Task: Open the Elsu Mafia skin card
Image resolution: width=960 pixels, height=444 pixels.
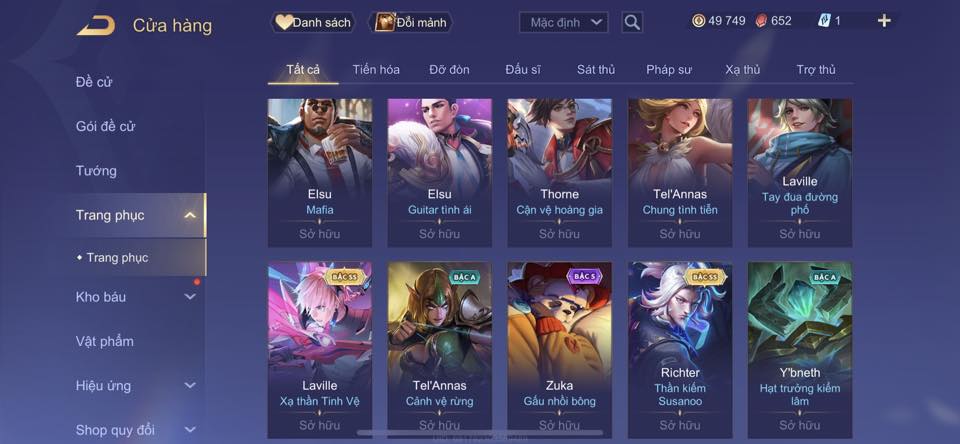Action: point(320,173)
